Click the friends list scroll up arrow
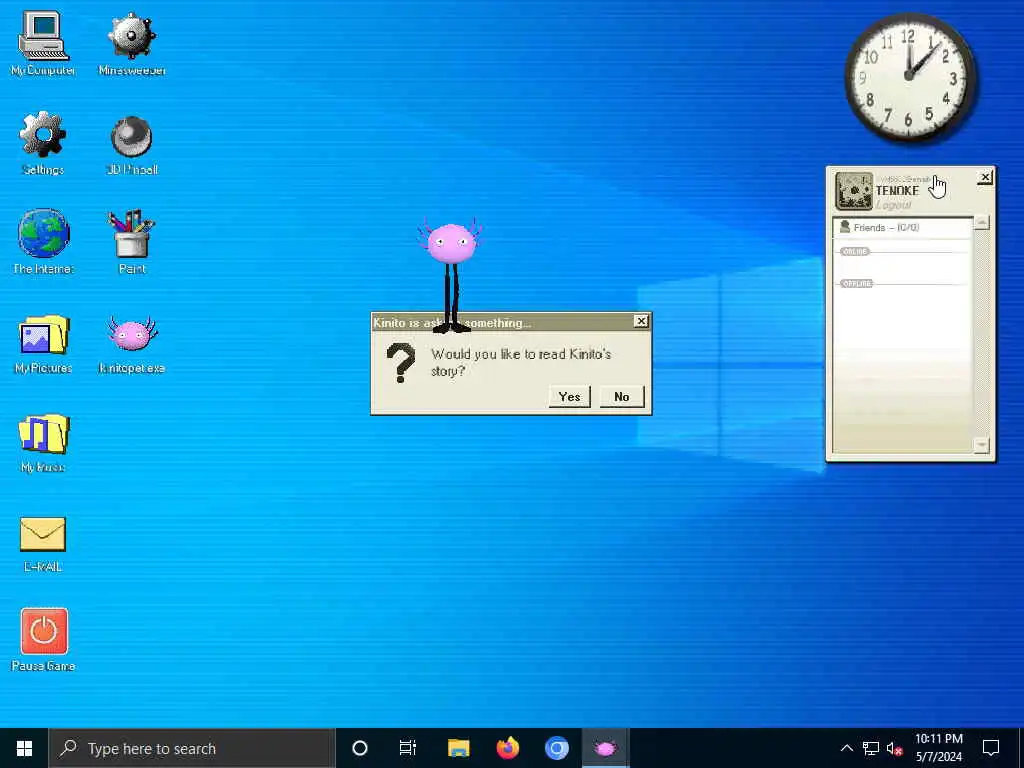The image size is (1024, 768). tap(981, 223)
